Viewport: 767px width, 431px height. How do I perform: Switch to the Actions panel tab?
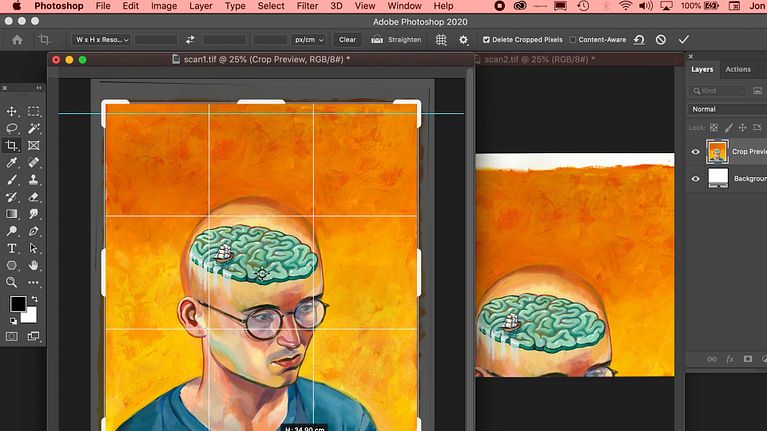pos(738,69)
